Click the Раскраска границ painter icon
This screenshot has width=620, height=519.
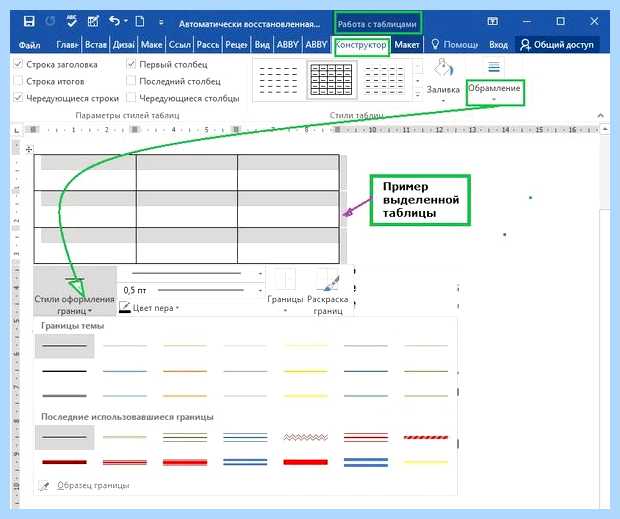(328, 279)
